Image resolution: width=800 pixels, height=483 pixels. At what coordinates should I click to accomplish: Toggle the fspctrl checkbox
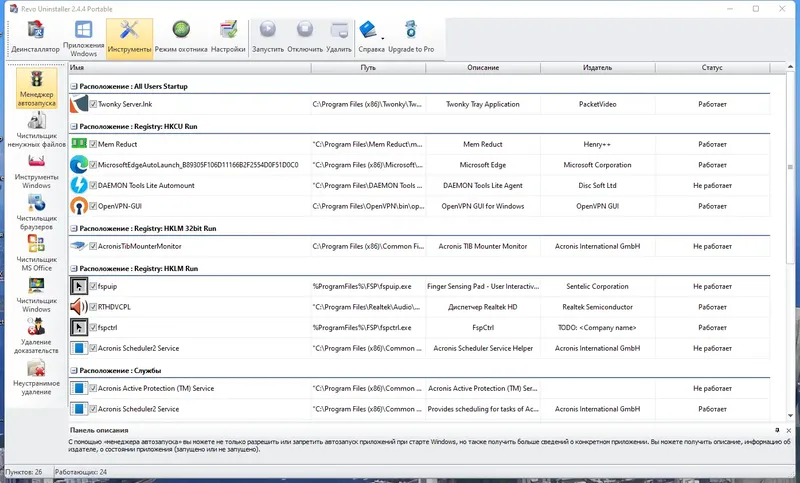coord(93,327)
